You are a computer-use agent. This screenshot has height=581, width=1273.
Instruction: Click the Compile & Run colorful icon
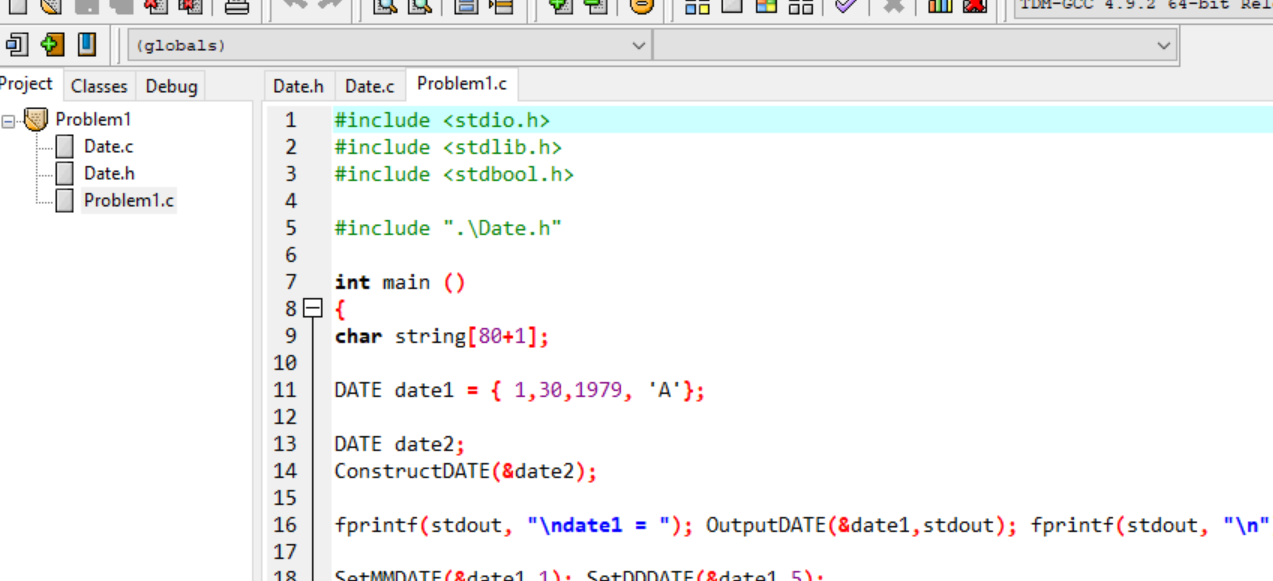tap(766, 6)
